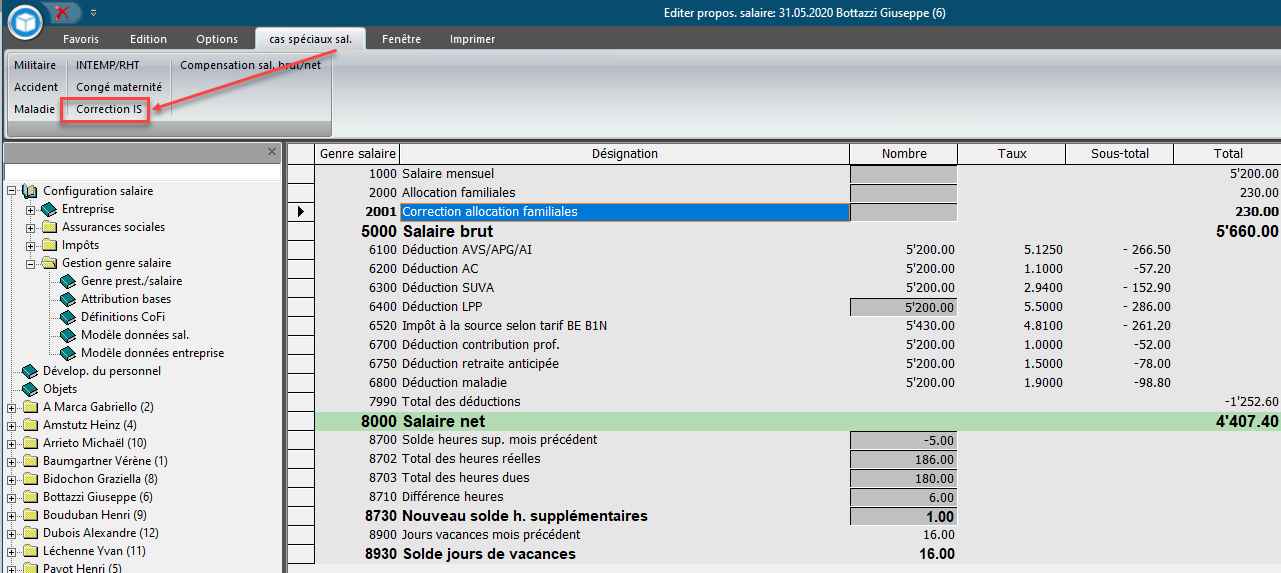Click the Congé maternité button
Image resolution: width=1281 pixels, height=573 pixels.
119,87
